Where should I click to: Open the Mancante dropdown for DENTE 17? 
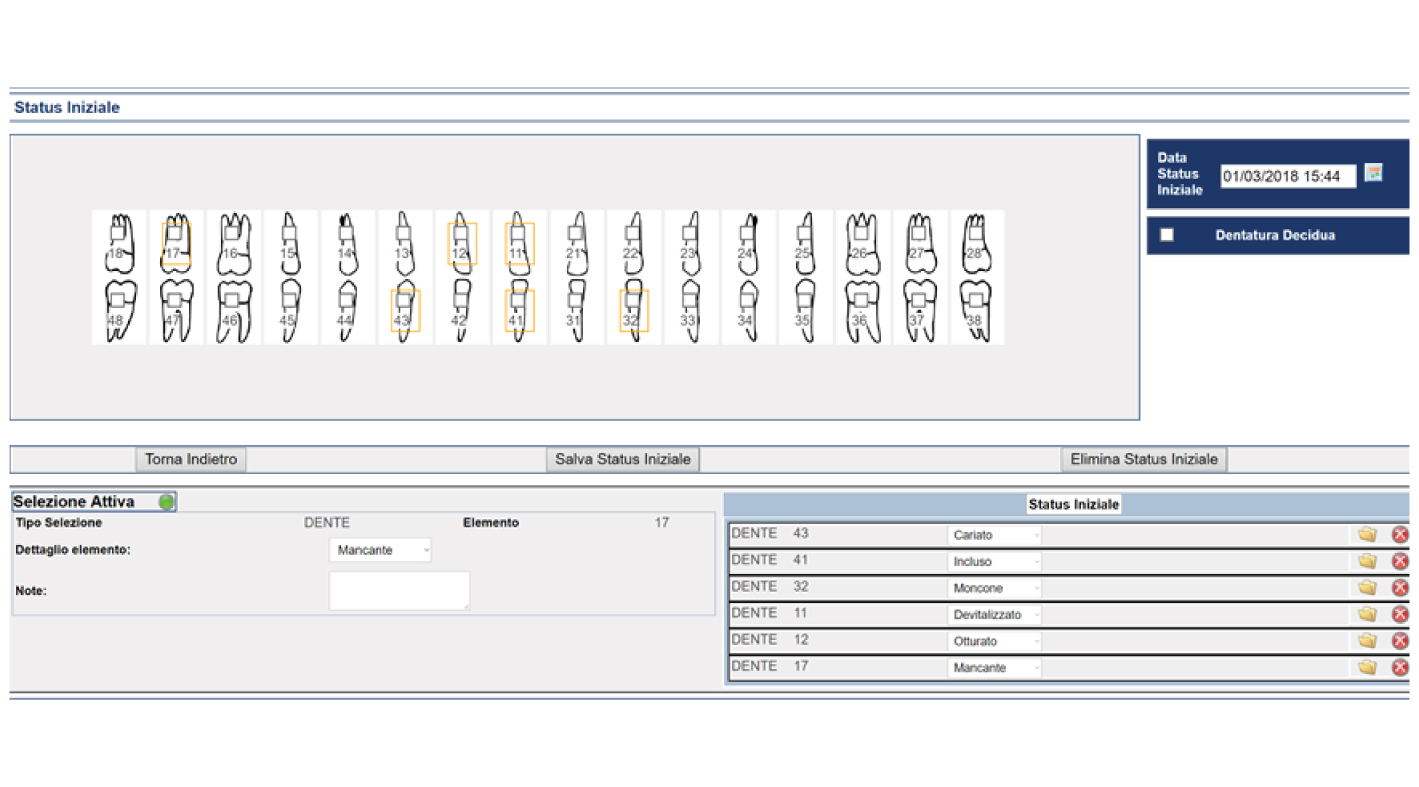pos(994,668)
